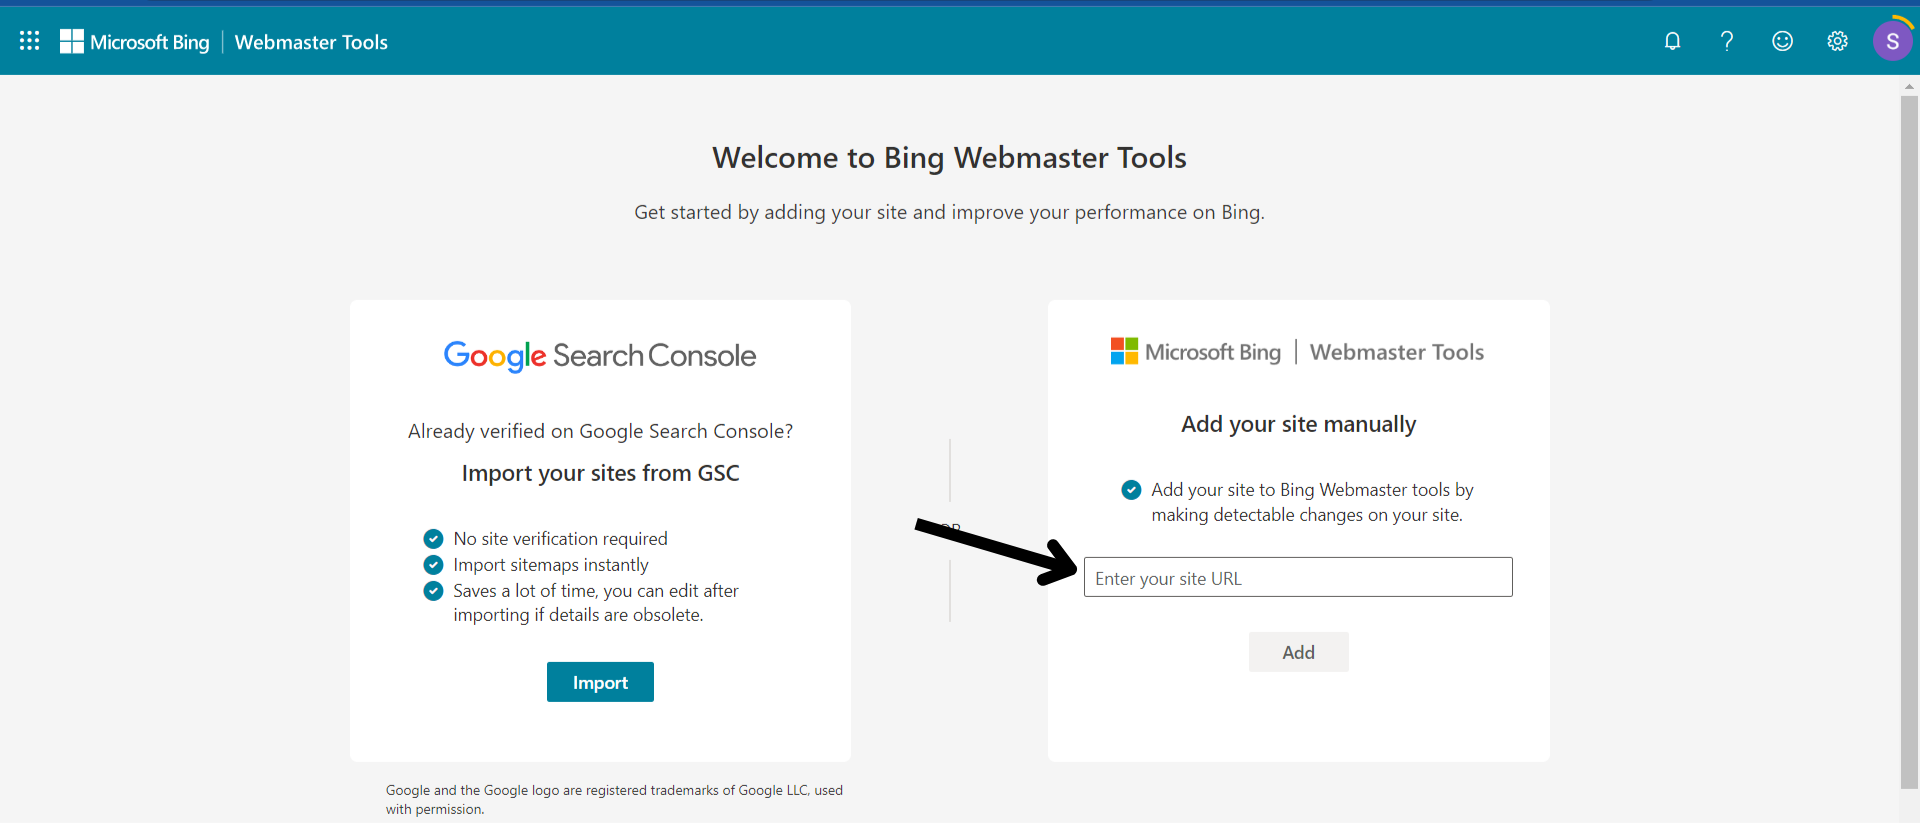Viewport: 1920px width, 823px height.
Task: Open the Microsoft apps grid launcher
Action: 30,41
